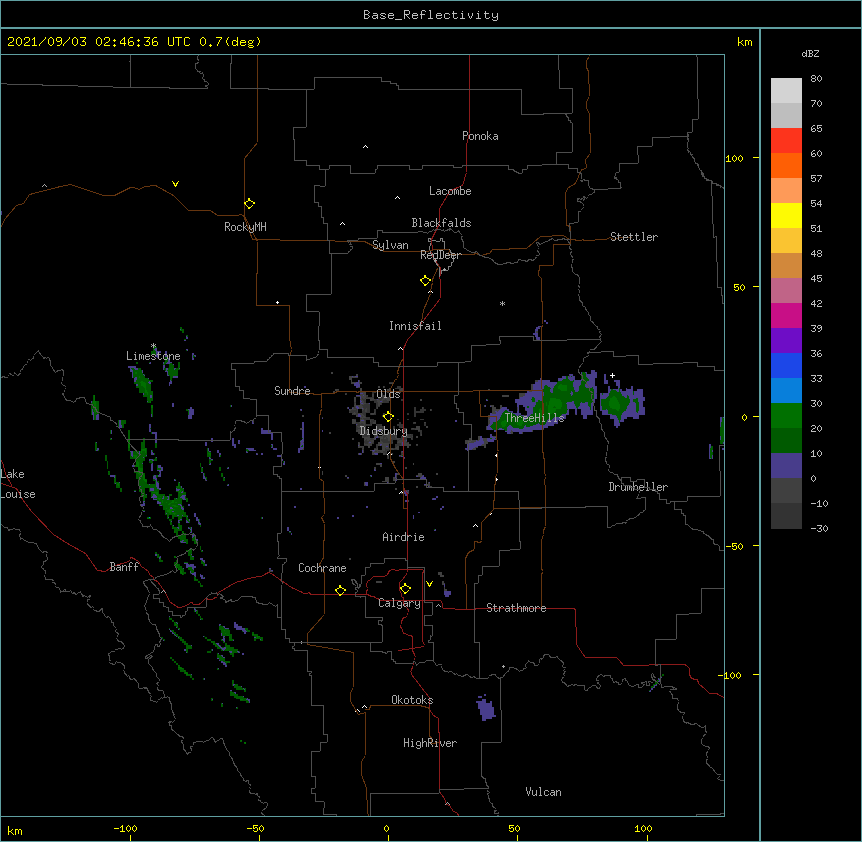Click the 45 value in dBZ legend
Viewport: 862px width, 842px height.
point(816,278)
